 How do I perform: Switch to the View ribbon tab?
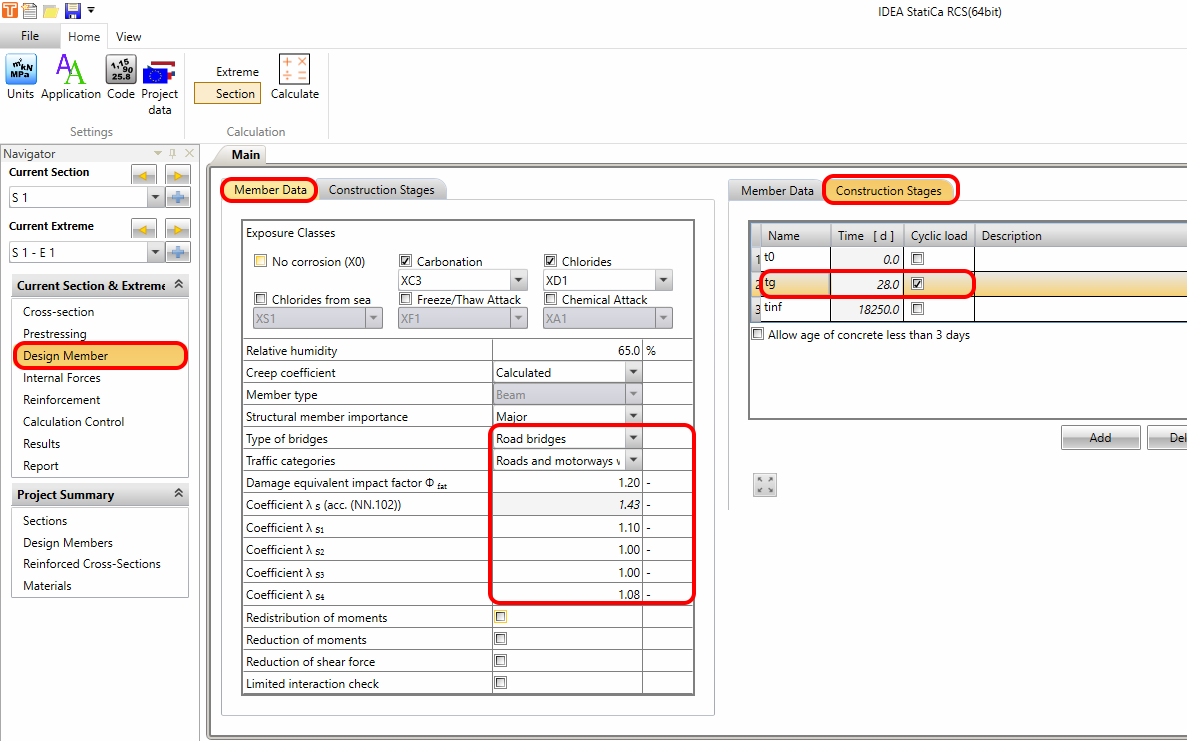[x=128, y=37]
